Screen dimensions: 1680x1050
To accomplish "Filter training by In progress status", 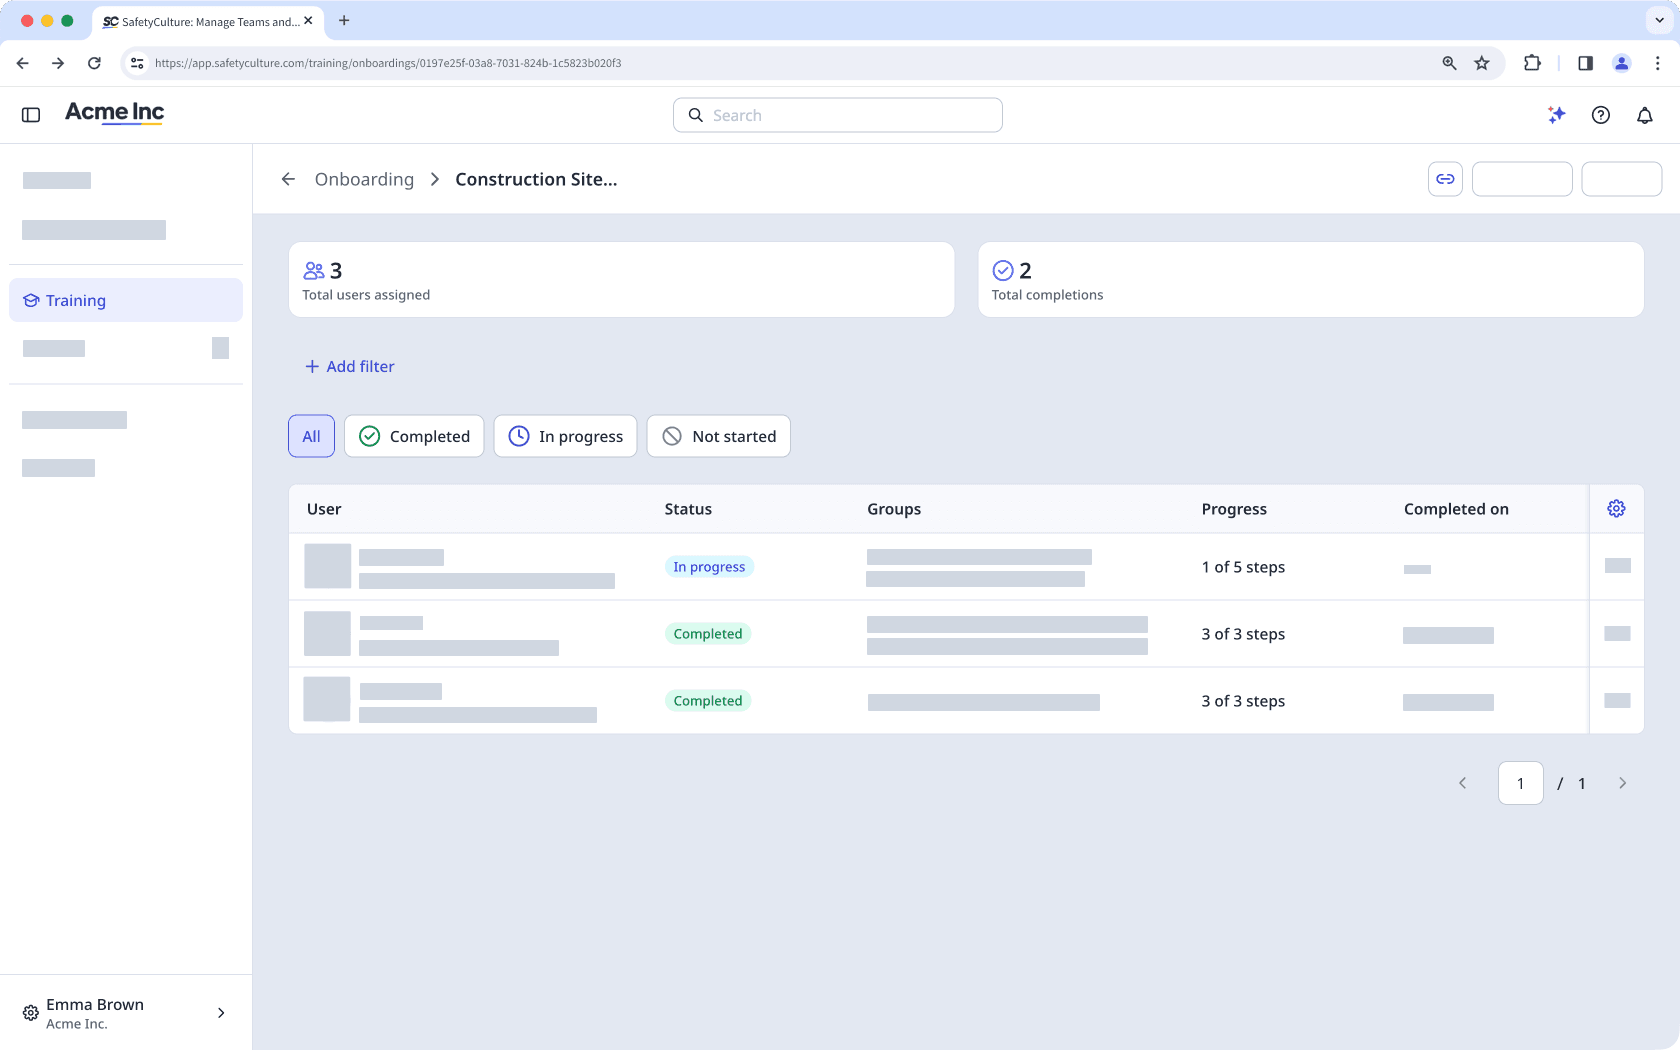I will tap(565, 436).
